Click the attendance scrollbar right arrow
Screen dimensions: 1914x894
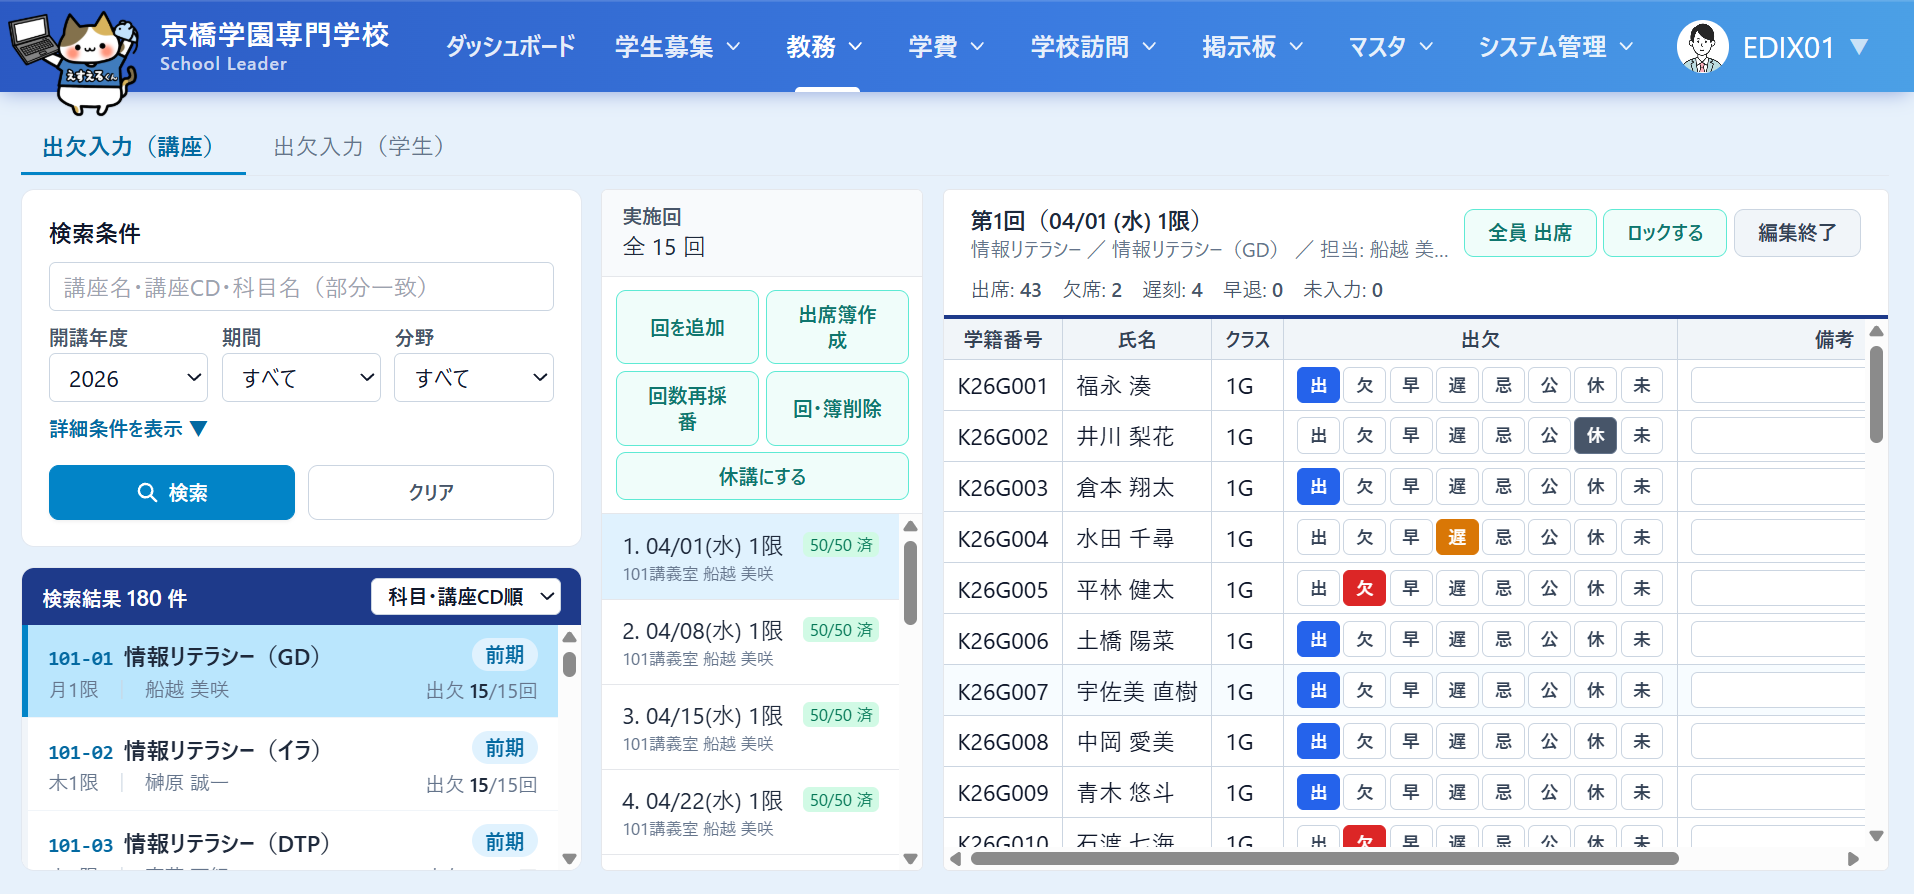tap(1853, 859)
